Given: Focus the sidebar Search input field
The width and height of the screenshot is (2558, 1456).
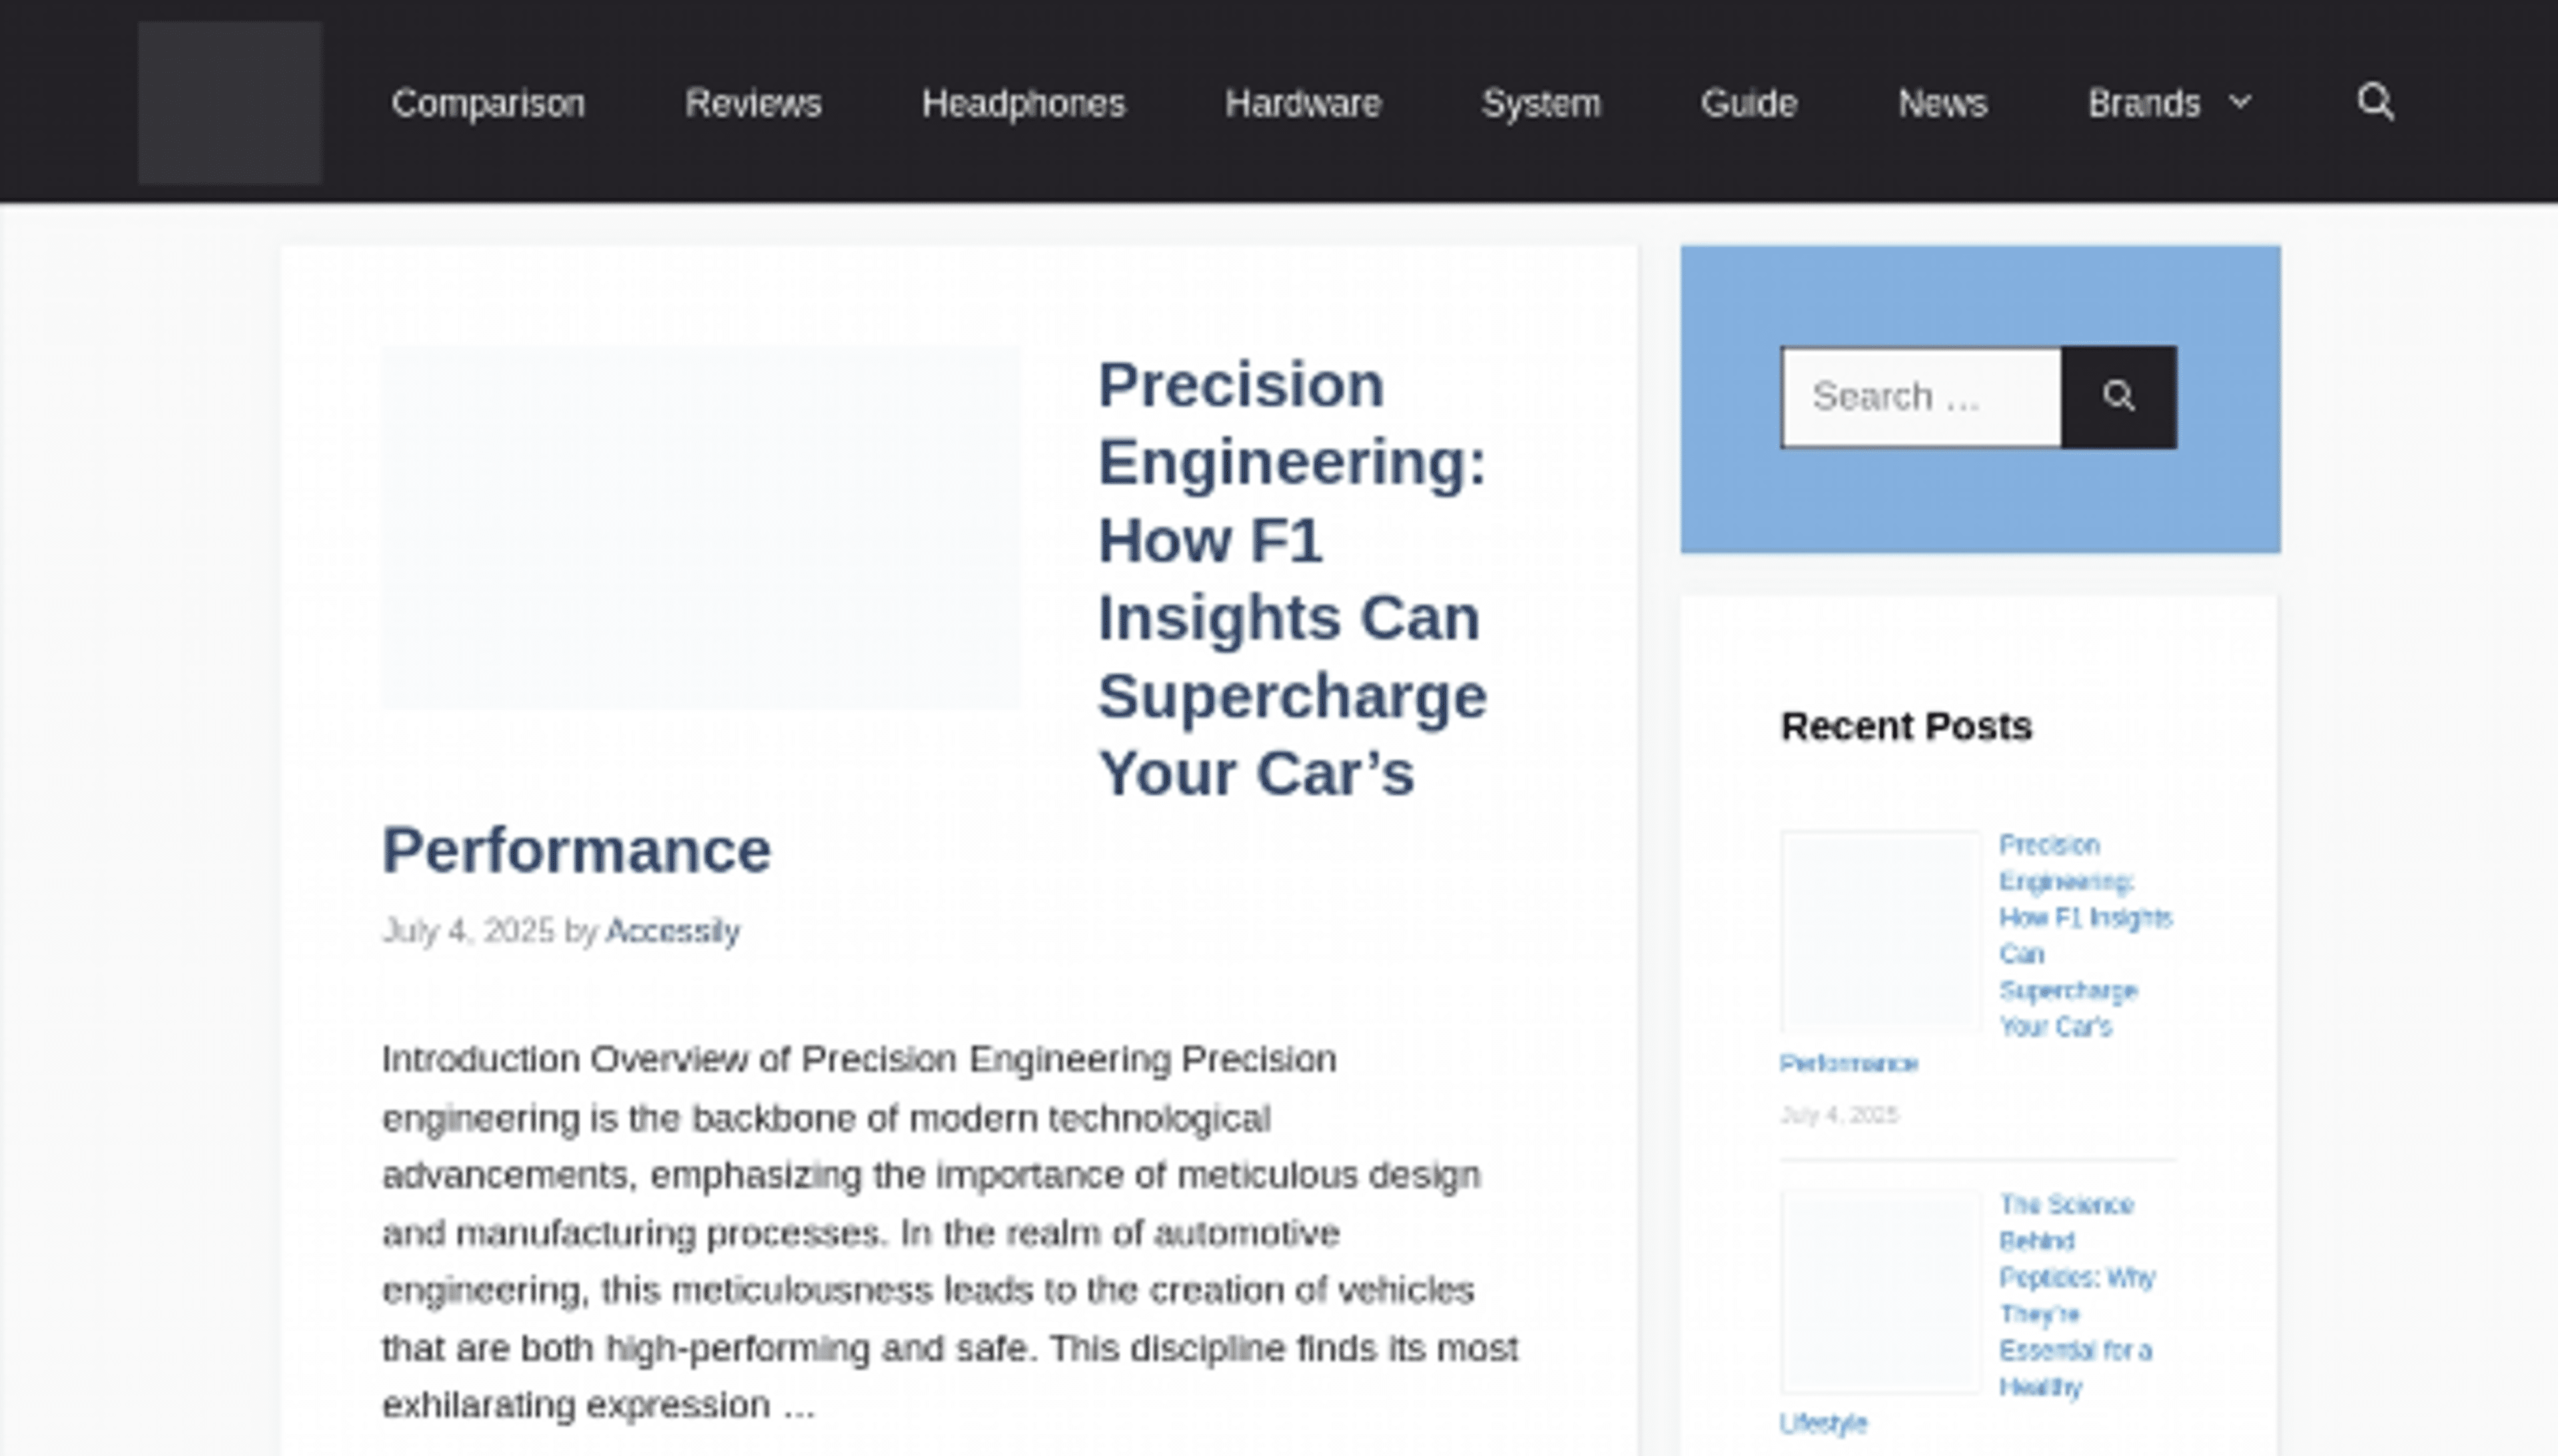Looking at the screenshot, I should (x=1921, y=397).
